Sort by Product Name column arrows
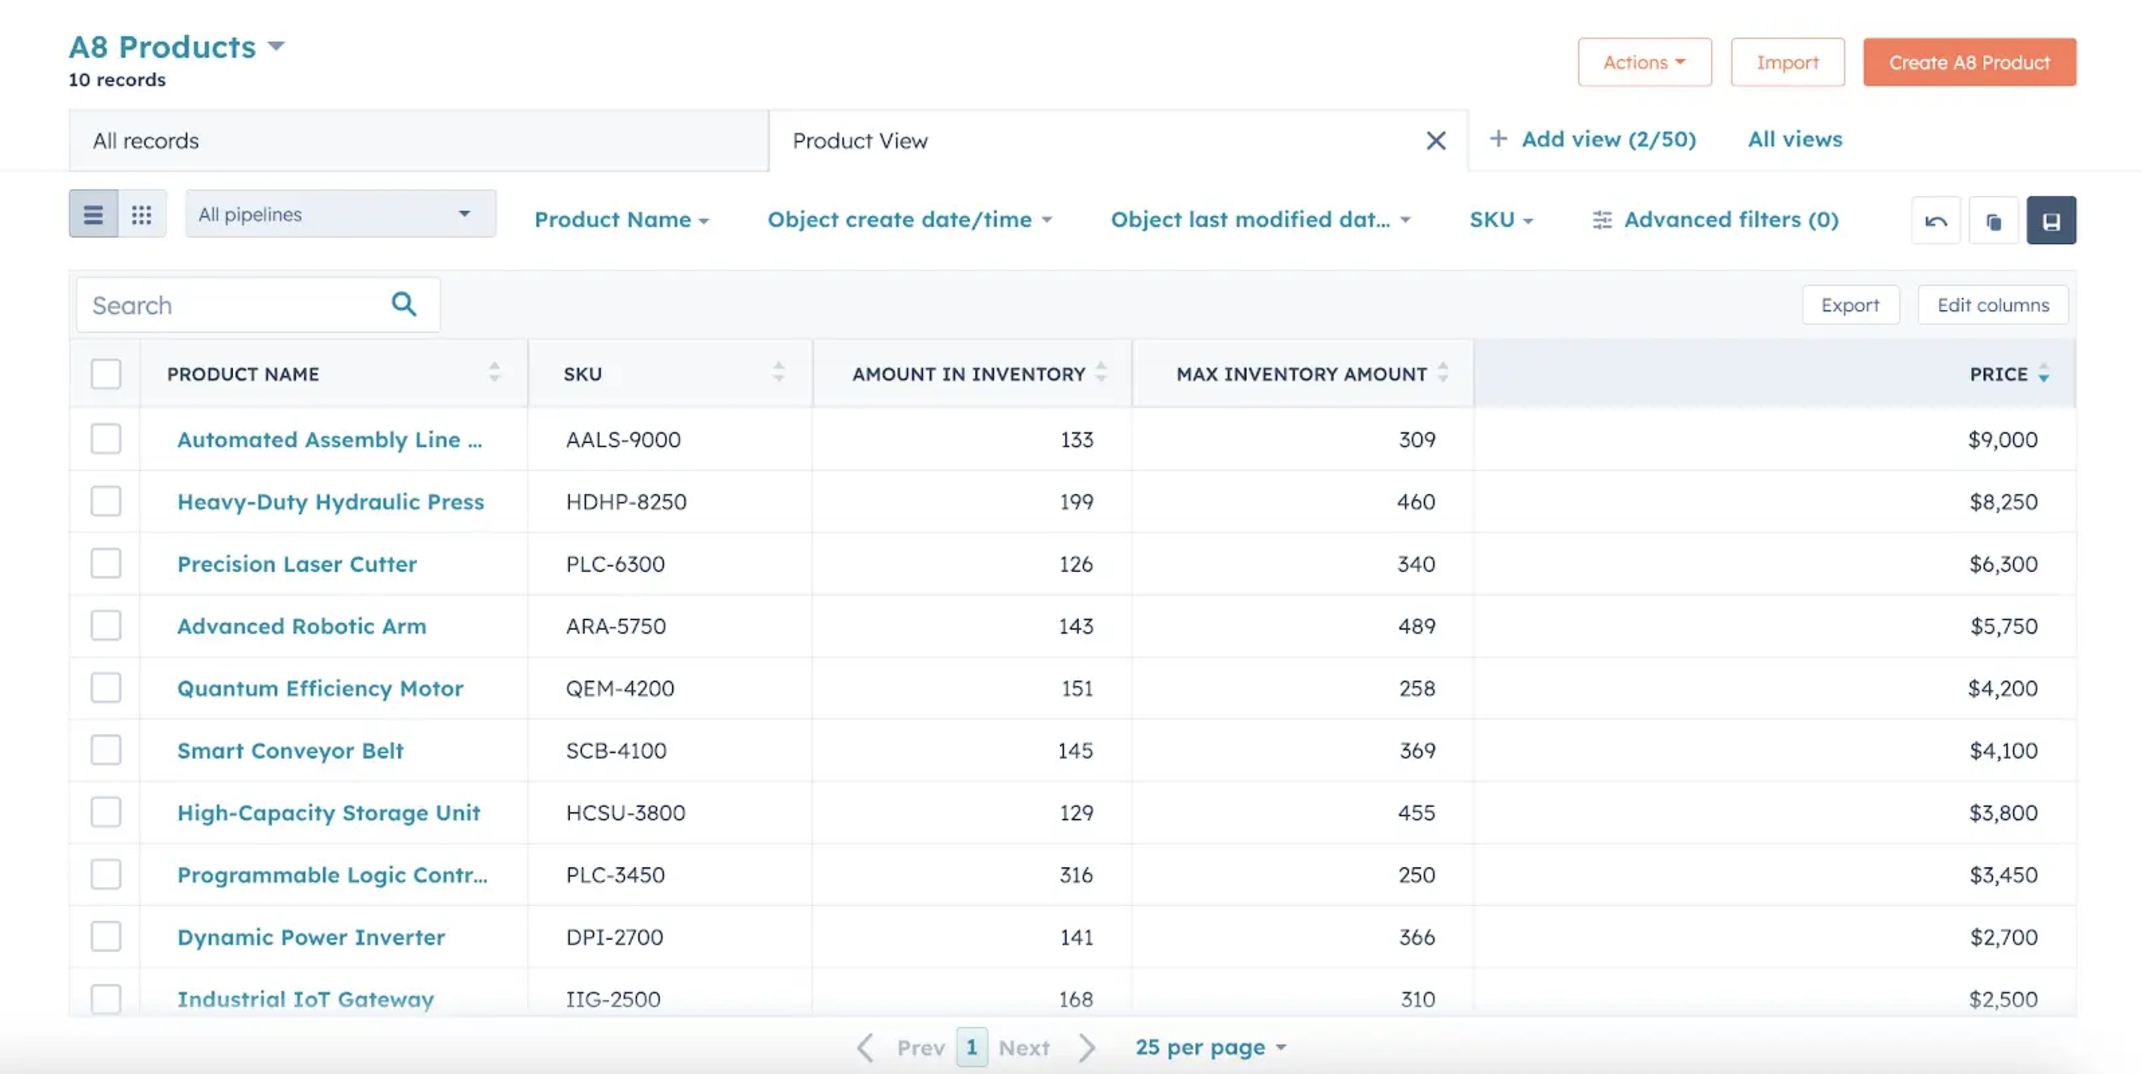Screen dimensions: 2142x1074 coord(494,373)
